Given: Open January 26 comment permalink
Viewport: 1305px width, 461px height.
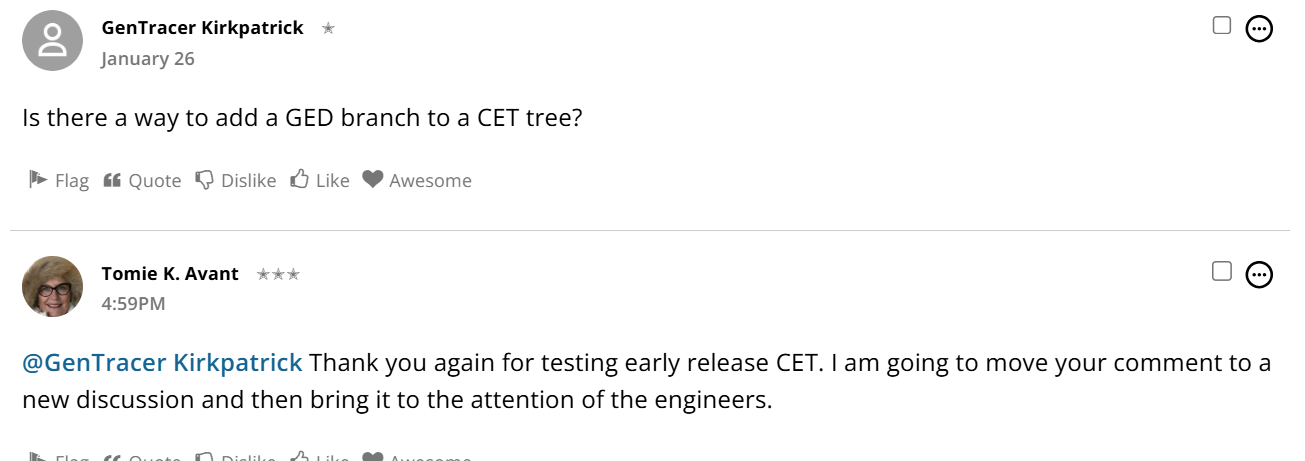Looking at the screenshot, I should click(x=148, y=58).
